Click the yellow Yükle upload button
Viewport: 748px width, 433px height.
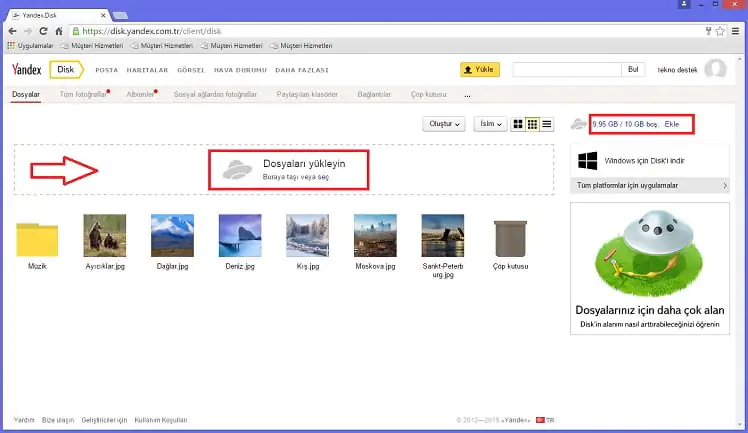(479, 70)
